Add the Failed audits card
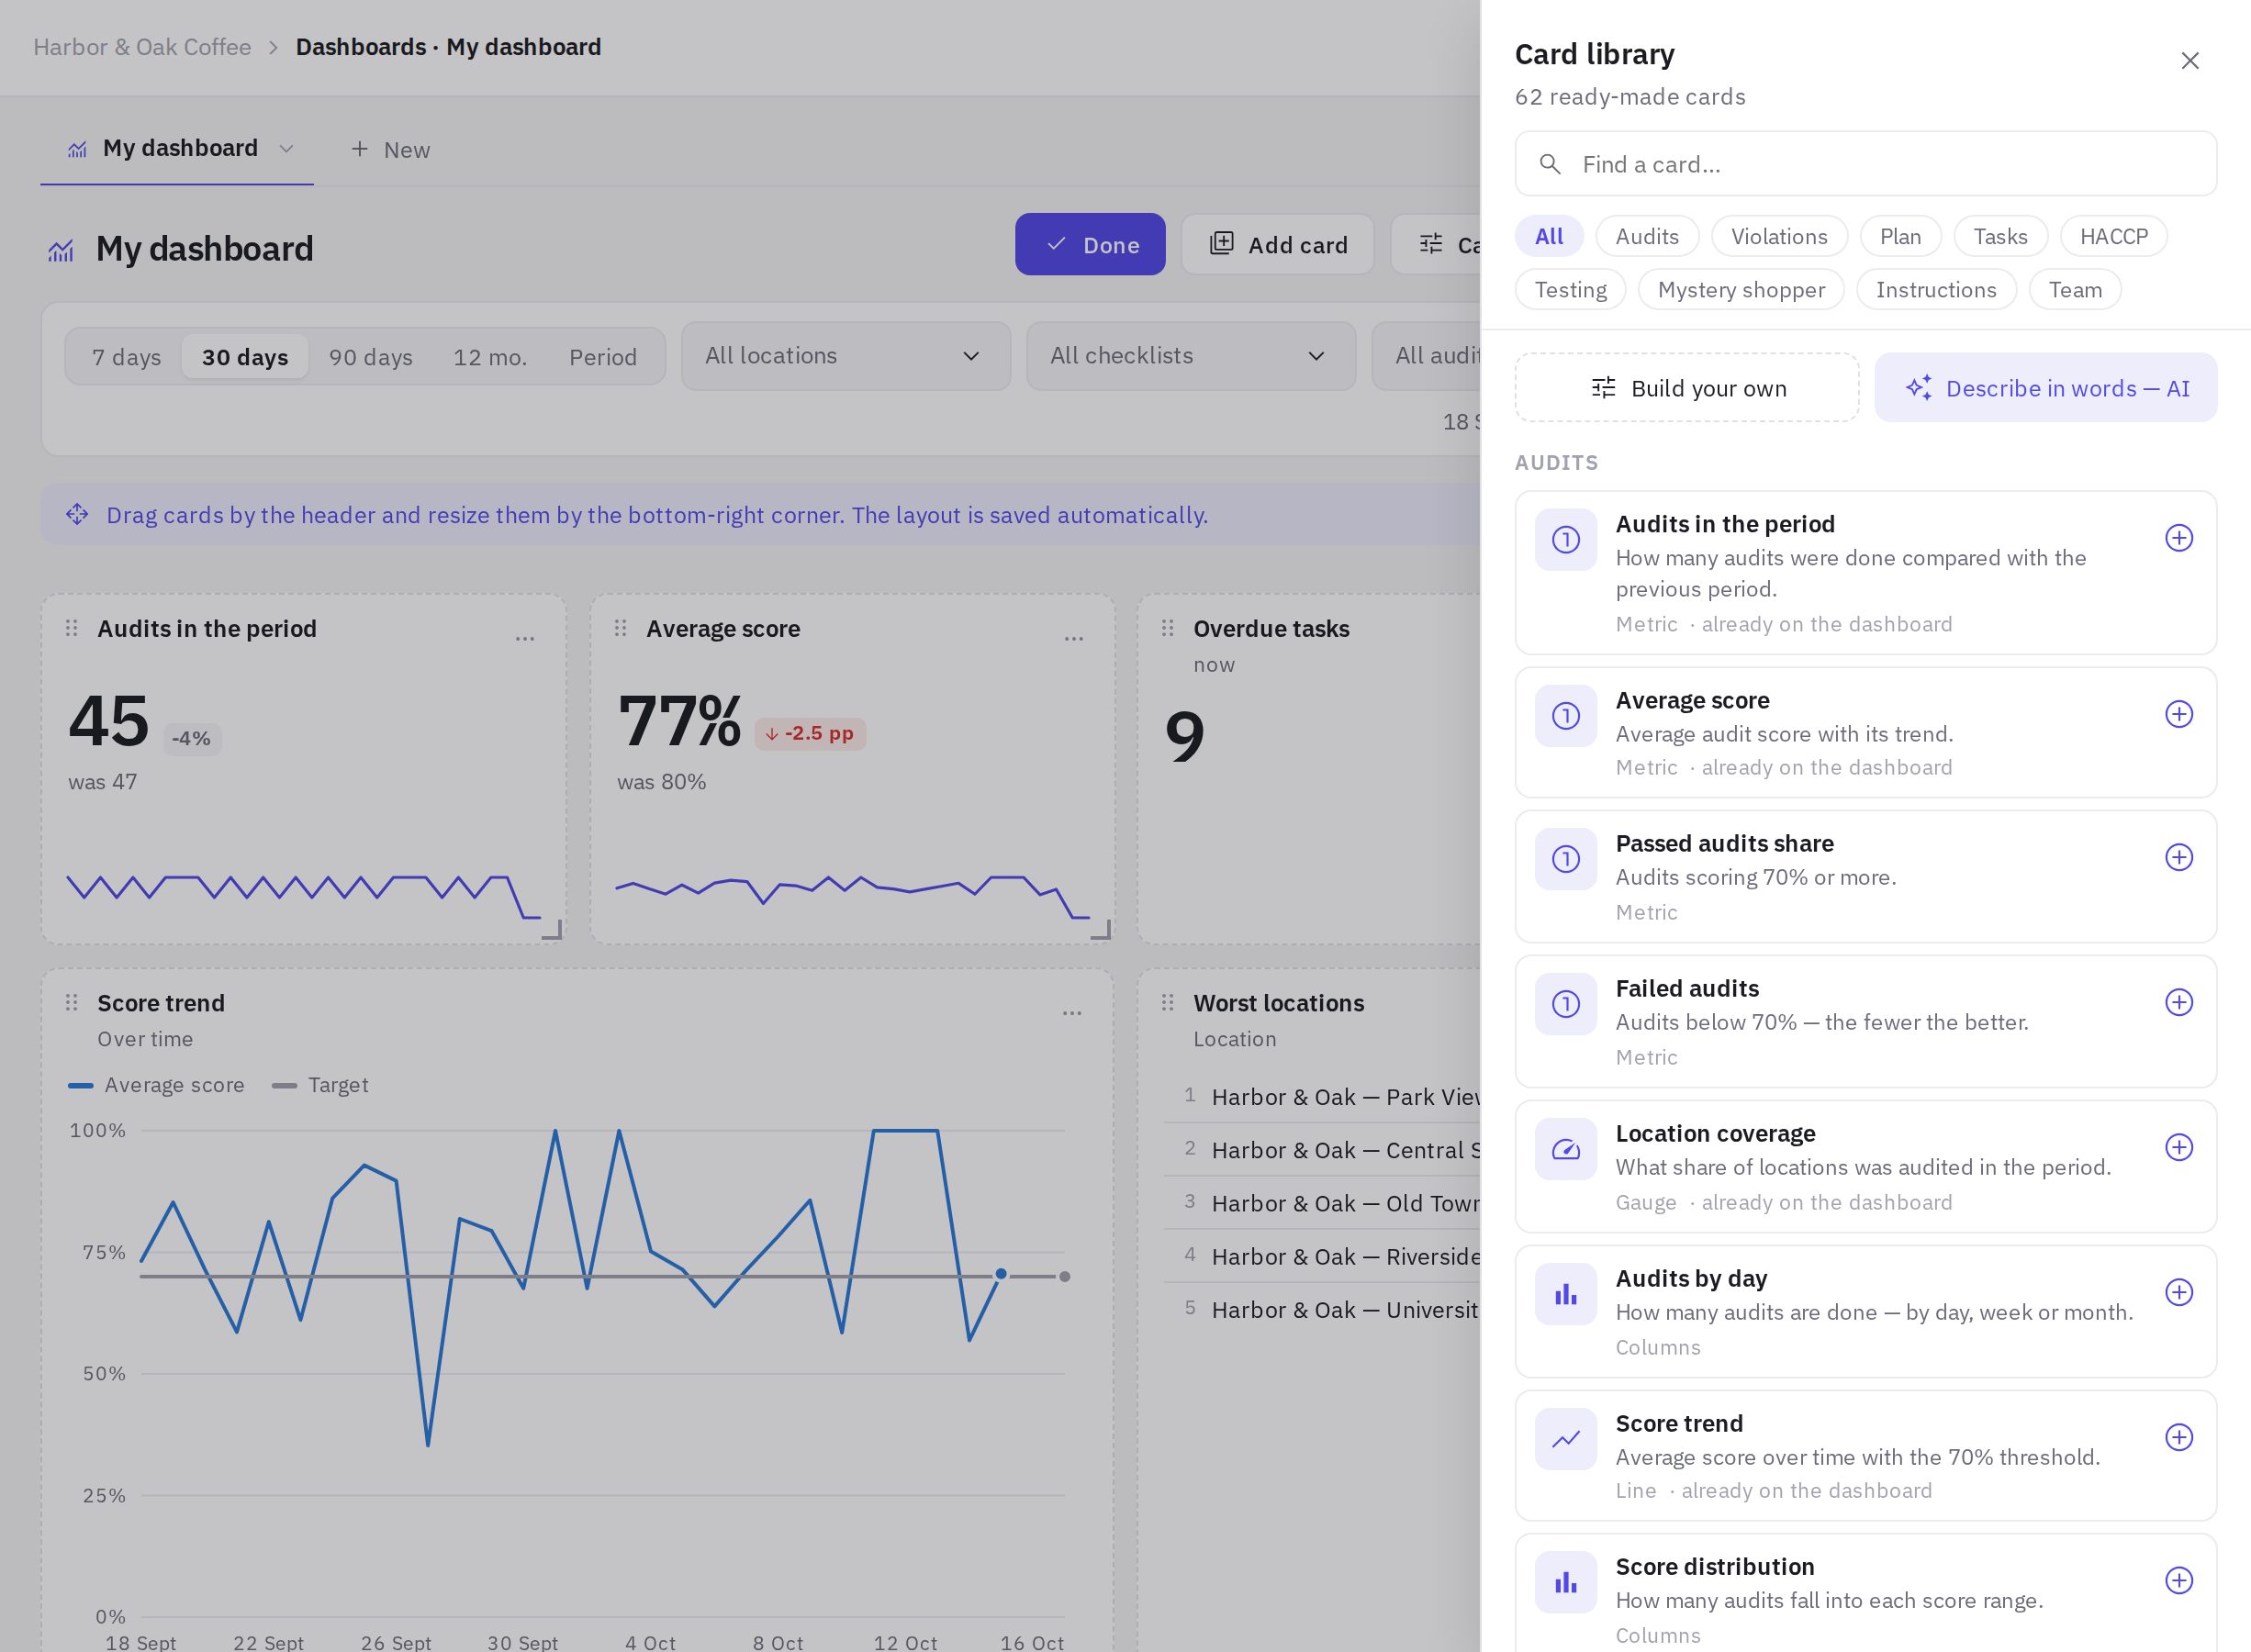This screenshot has height=1652, width=2251. [x=2178, y=1003]
